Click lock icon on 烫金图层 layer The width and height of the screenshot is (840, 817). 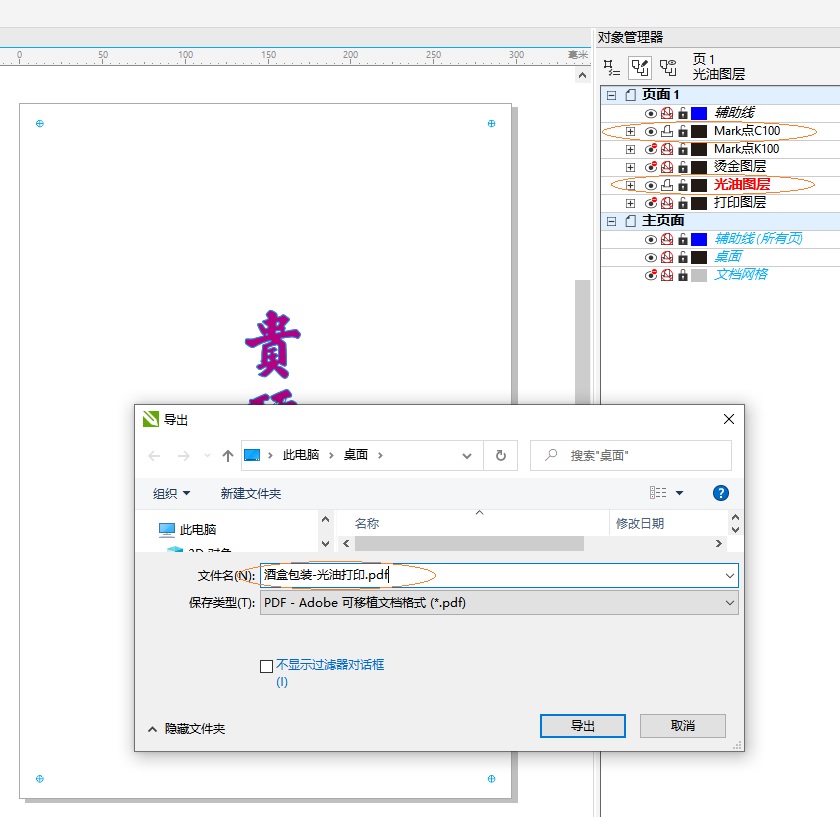pos(683,167)
